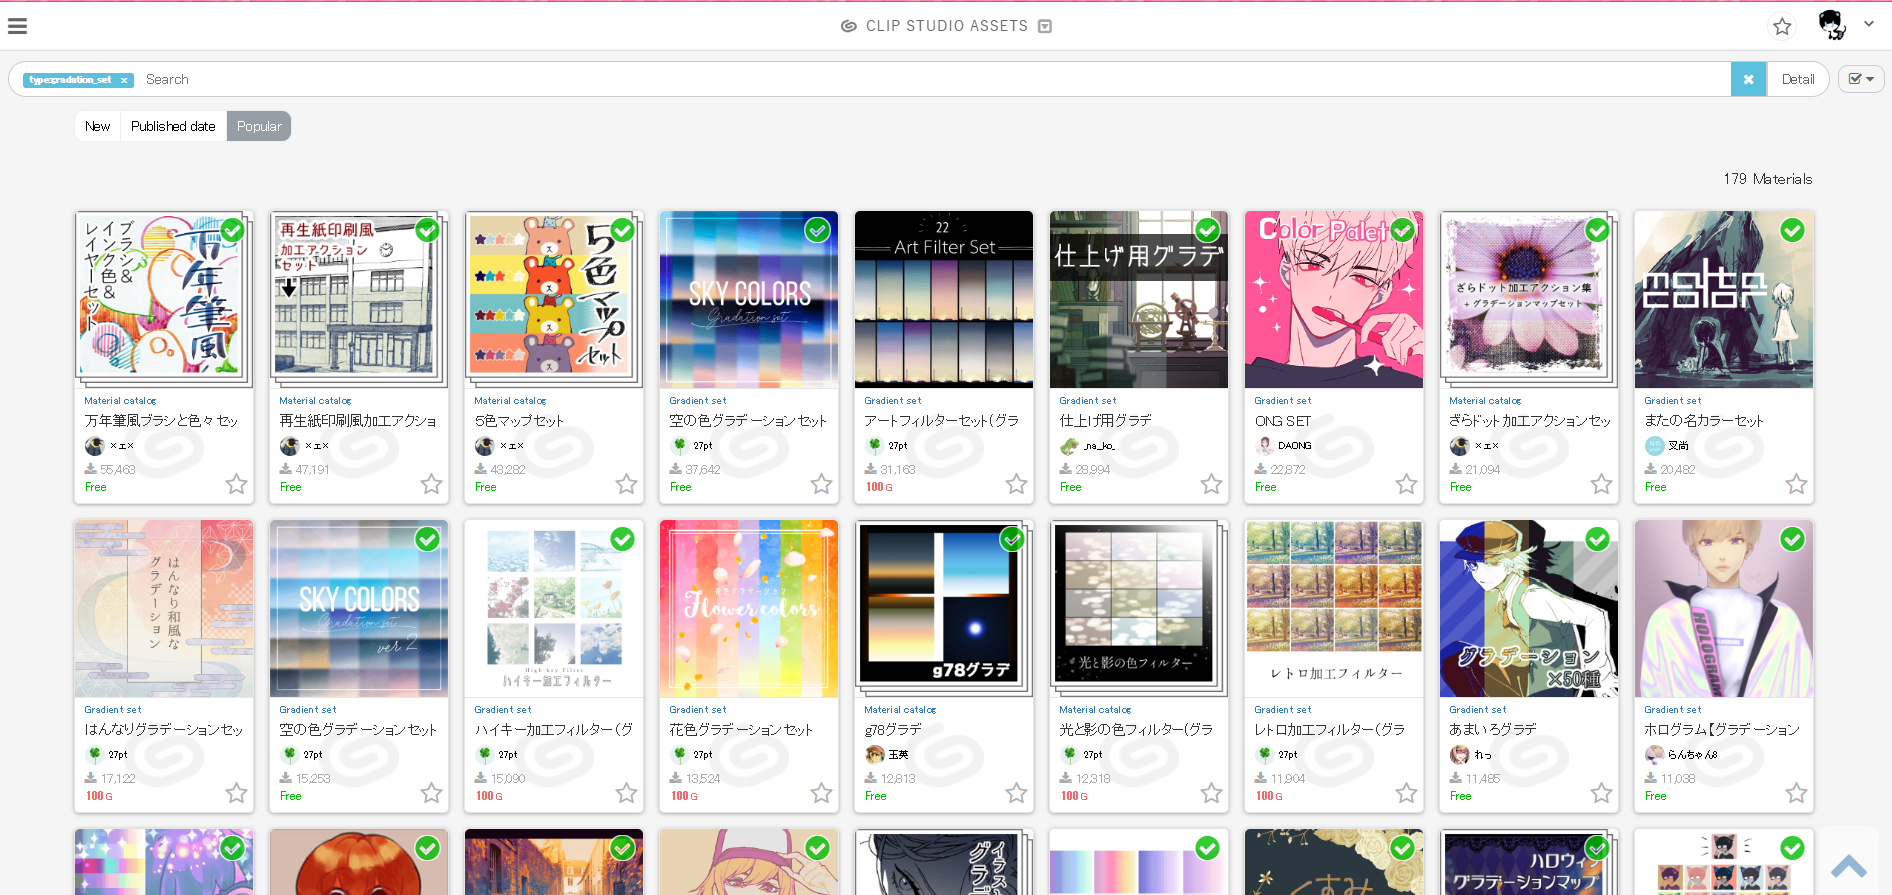Open the 万年筆風ブラシと色々セッ title link
Screen dimensions: 1892x895
[x=161, y=421]
